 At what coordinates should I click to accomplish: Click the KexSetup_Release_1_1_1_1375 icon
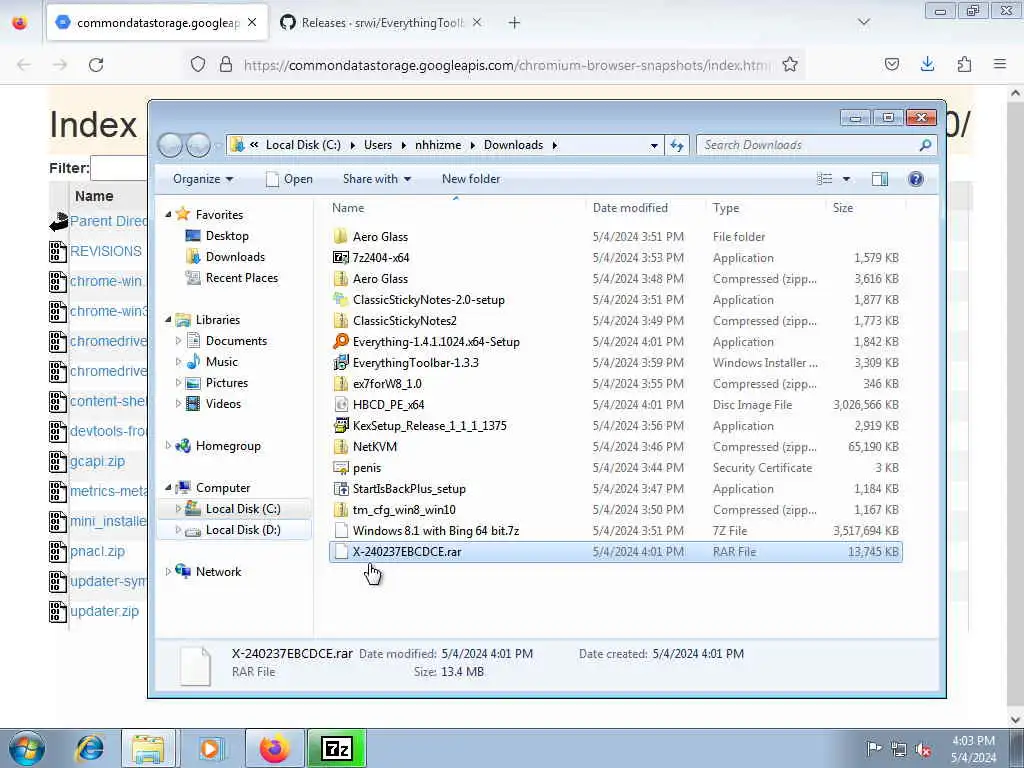[340, 426]
